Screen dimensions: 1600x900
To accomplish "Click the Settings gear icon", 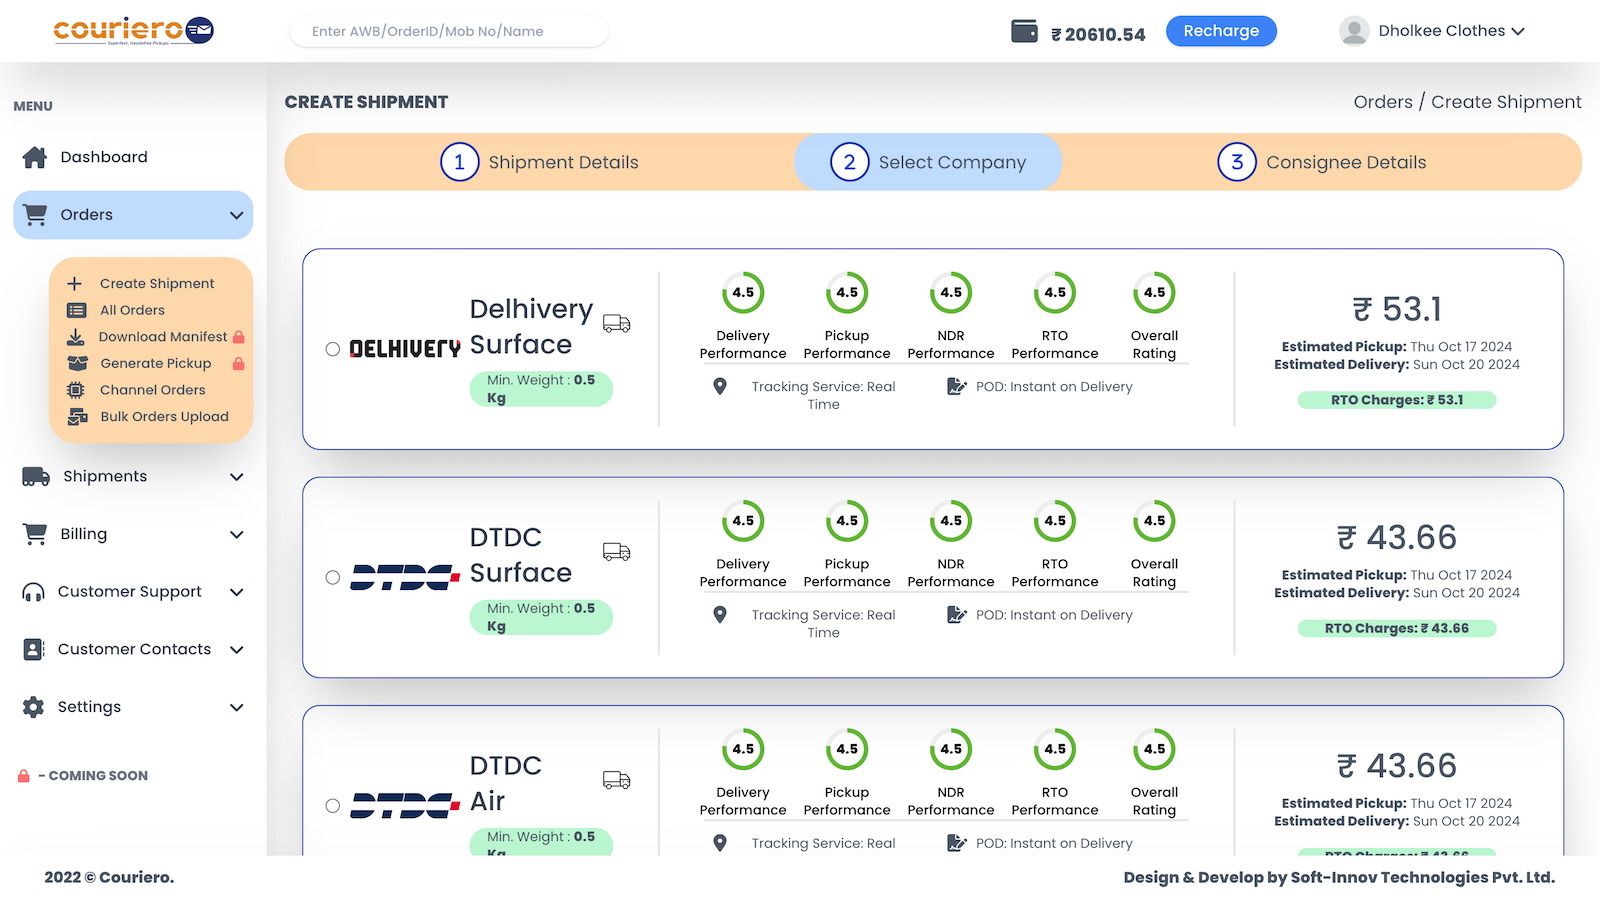I will 33,707.
